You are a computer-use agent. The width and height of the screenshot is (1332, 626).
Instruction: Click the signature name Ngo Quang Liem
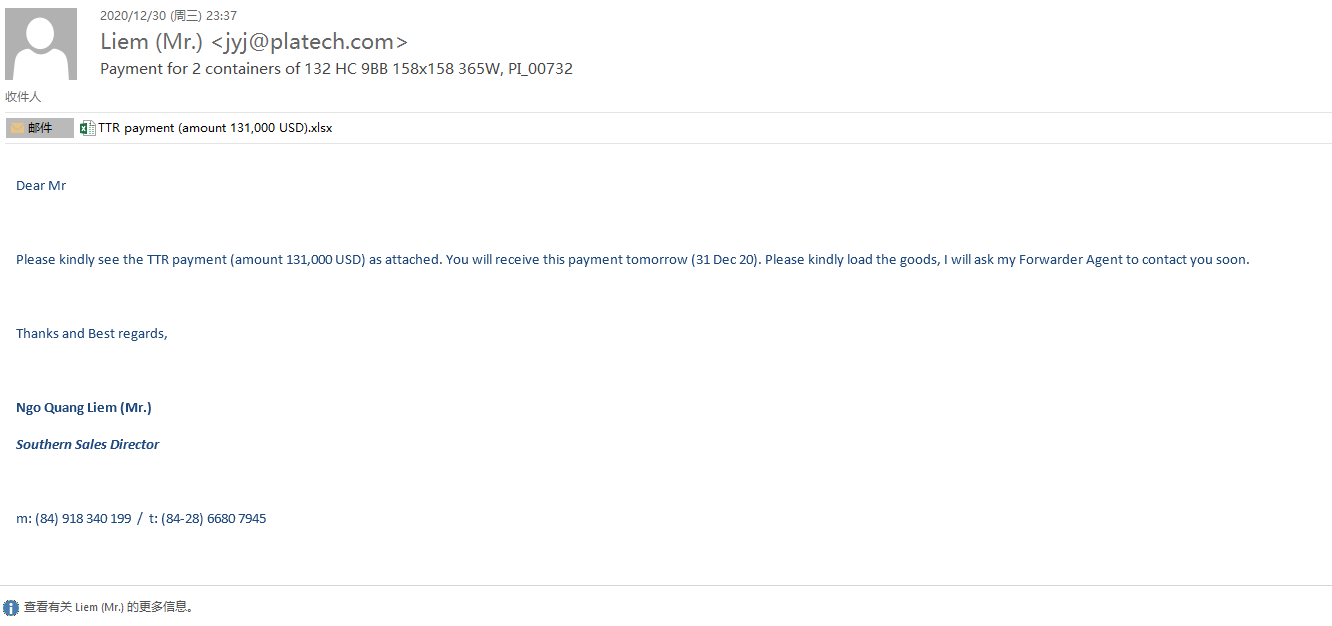(84, 408)
